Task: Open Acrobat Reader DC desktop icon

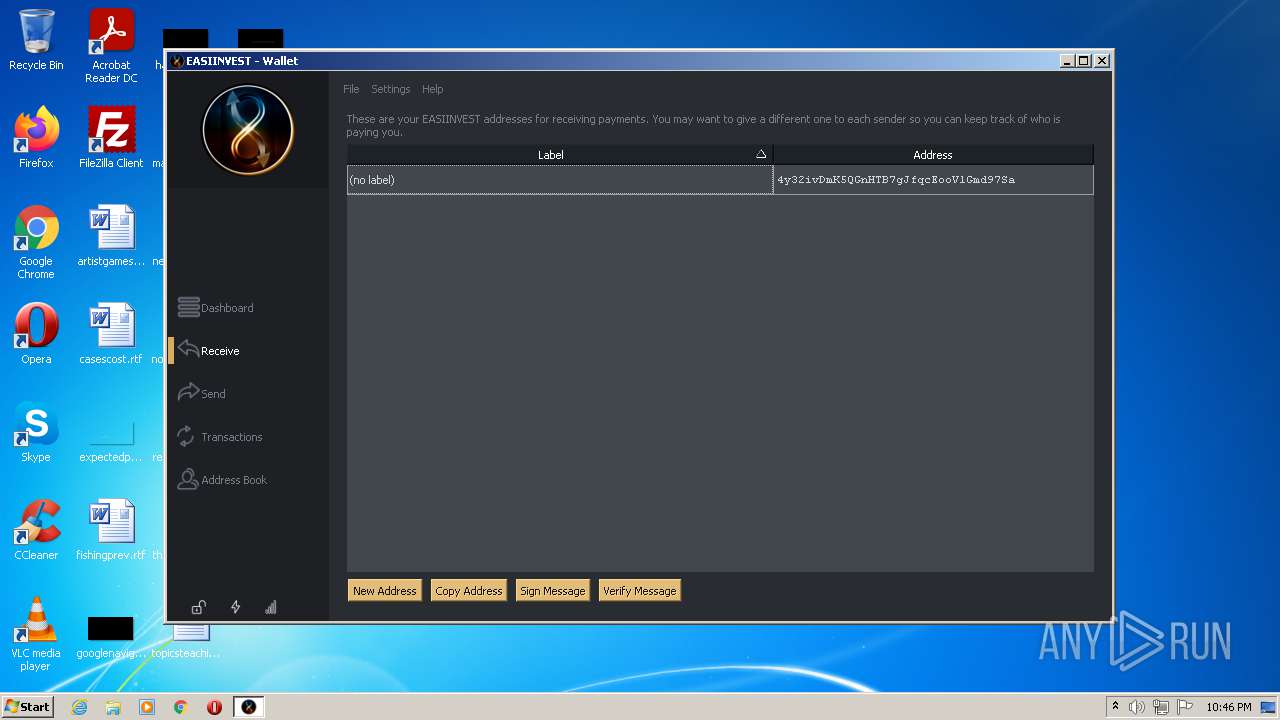Action: tap(111, 45)
